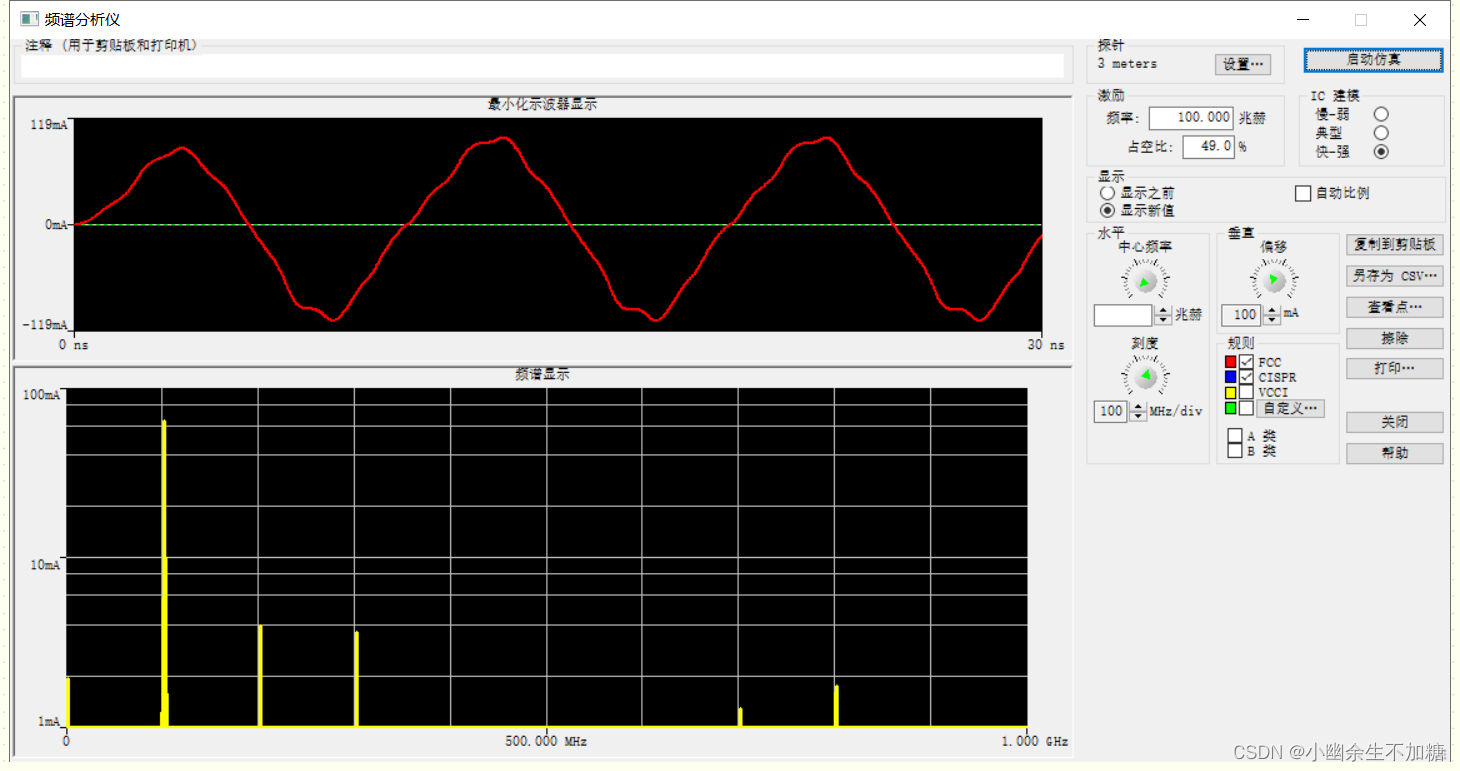
Task: Select the 典型 IC model radio button
Action: [1381, 133]
